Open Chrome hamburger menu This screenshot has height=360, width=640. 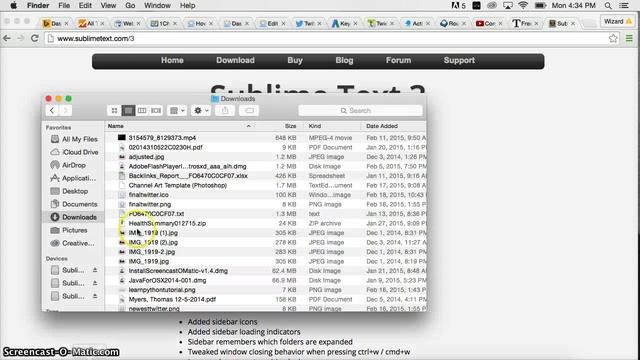629,38
